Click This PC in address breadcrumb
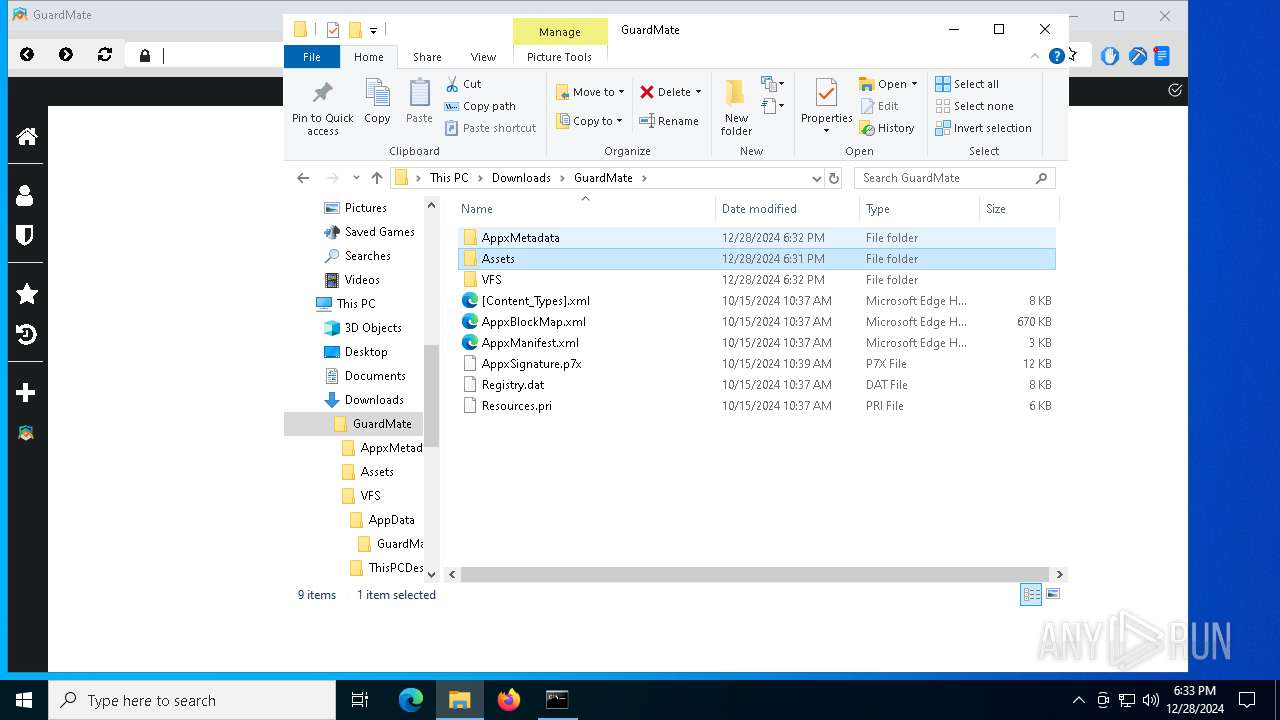This screenshot has width=1280, height=720. 449,178
